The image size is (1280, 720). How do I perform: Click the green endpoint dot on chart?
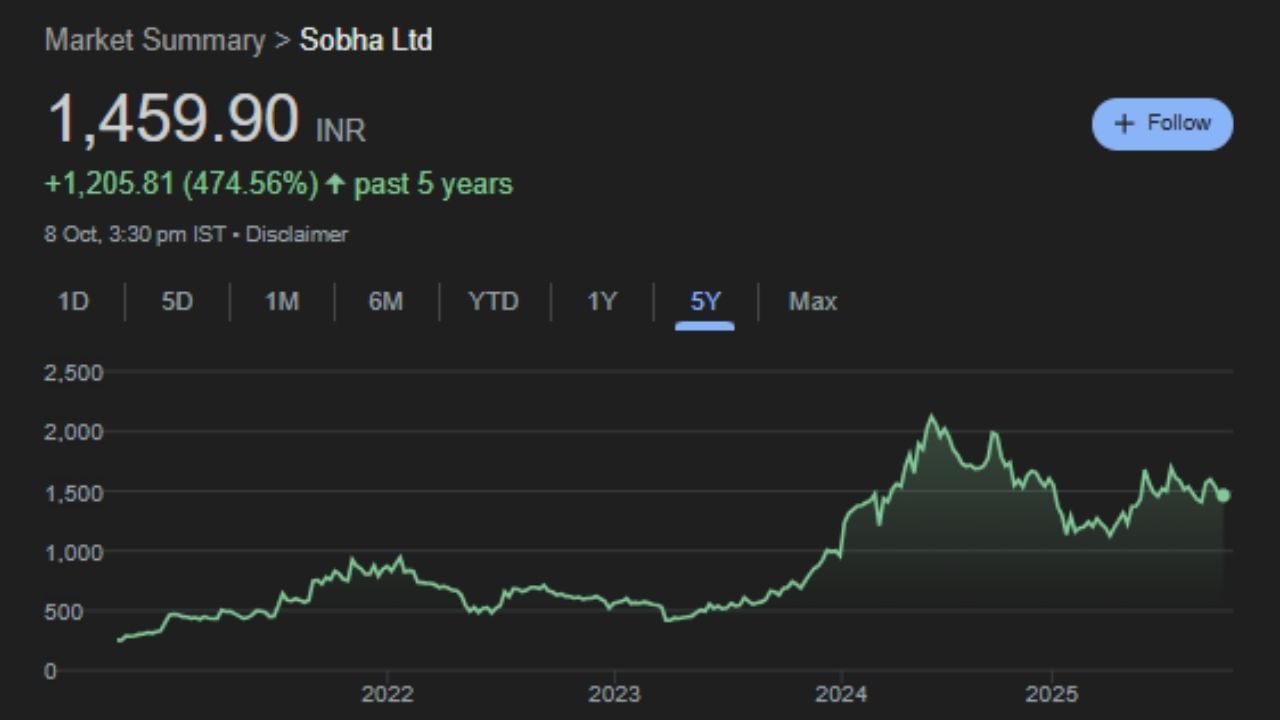click(1223, 495)
